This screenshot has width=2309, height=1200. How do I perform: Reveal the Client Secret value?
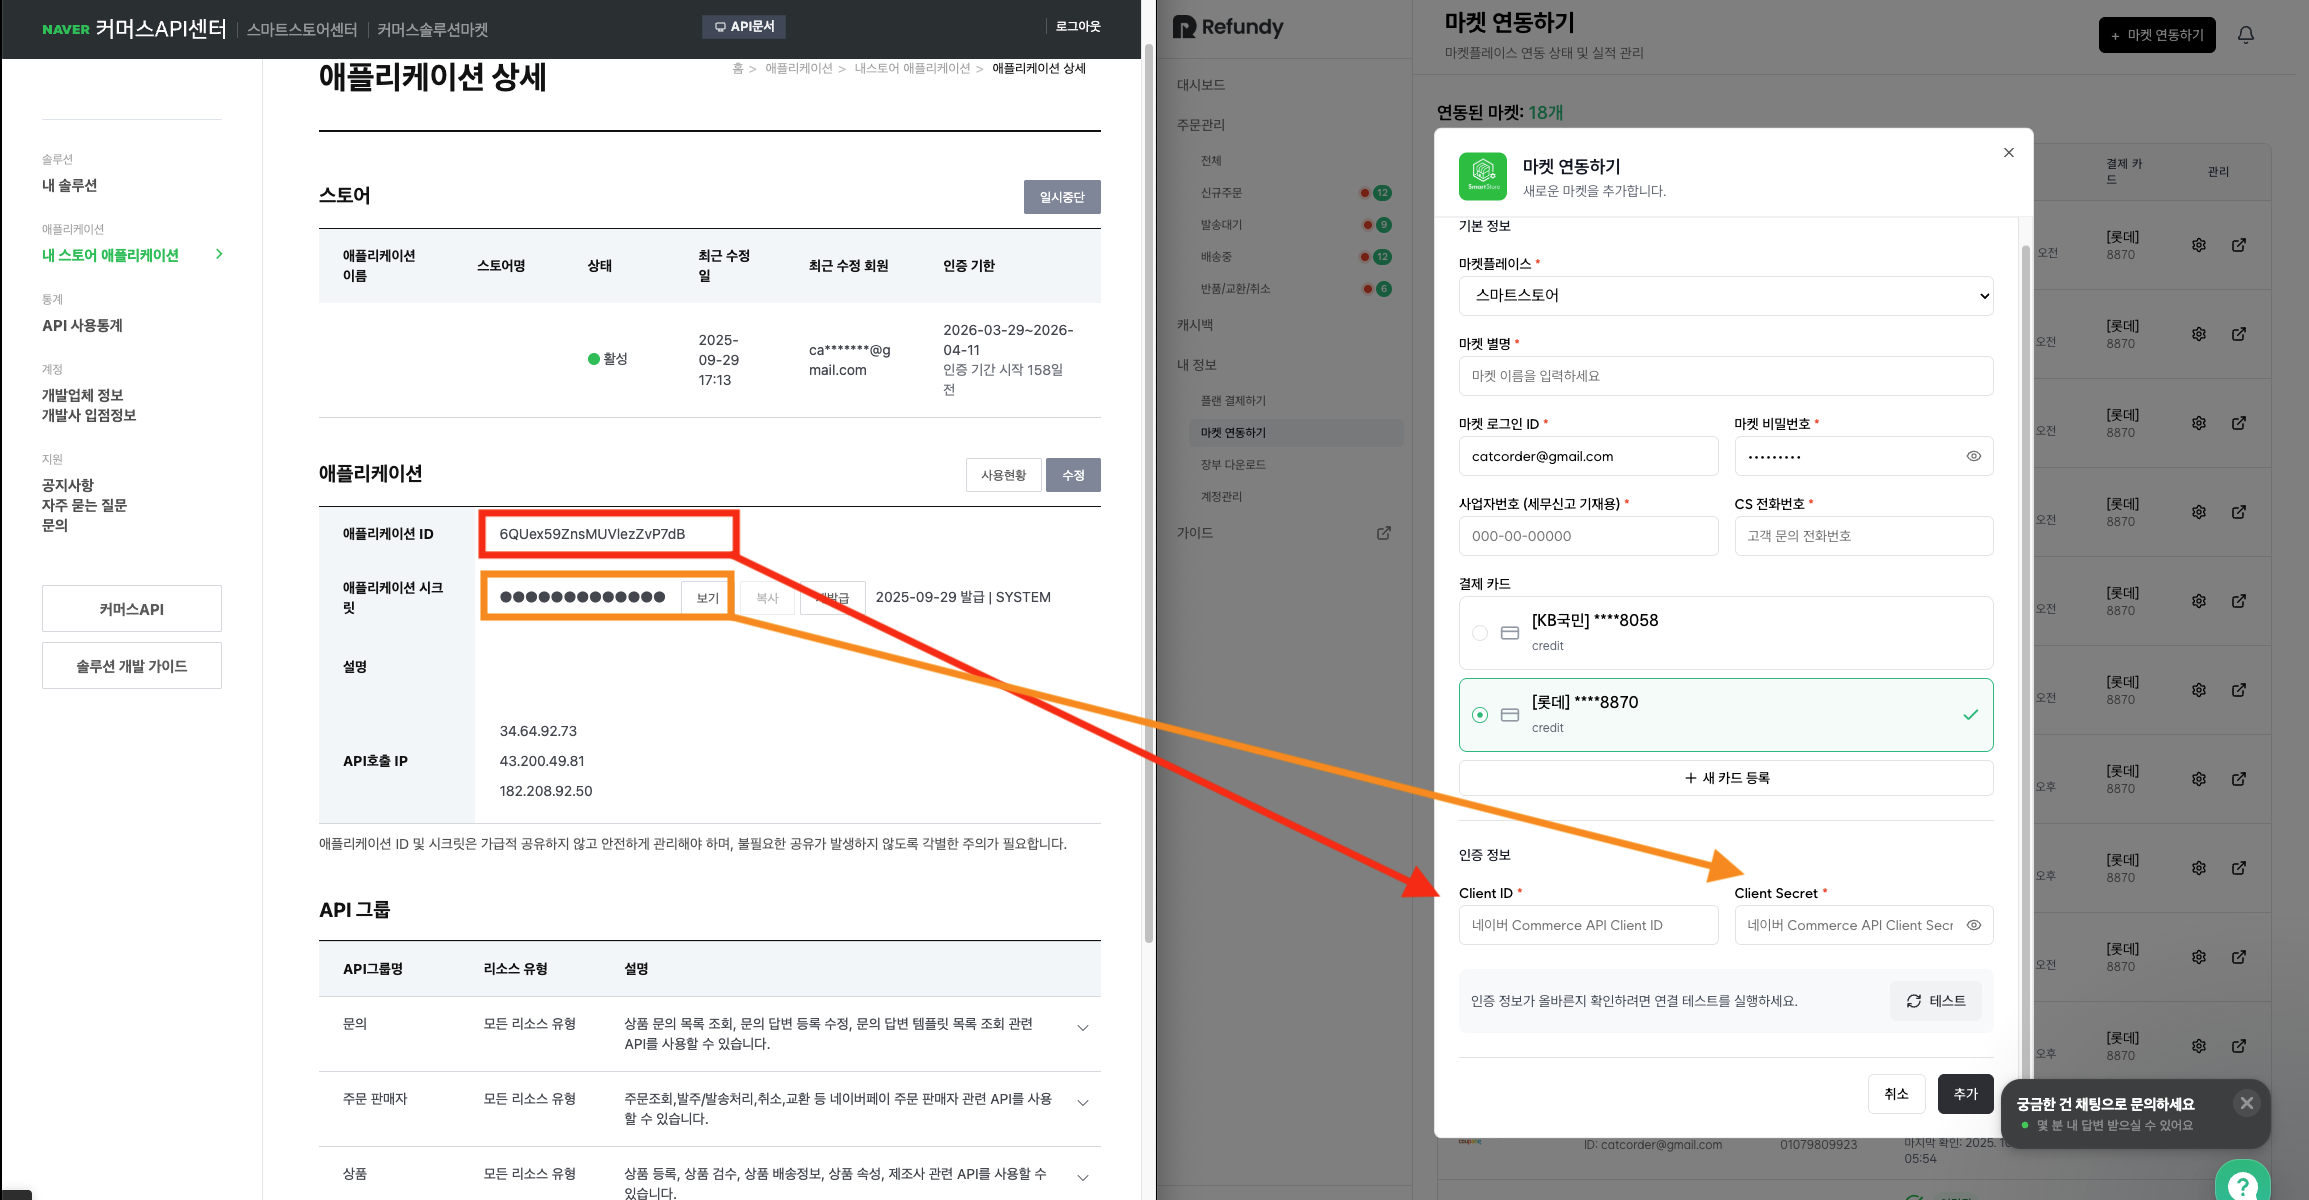(1974, 925)
